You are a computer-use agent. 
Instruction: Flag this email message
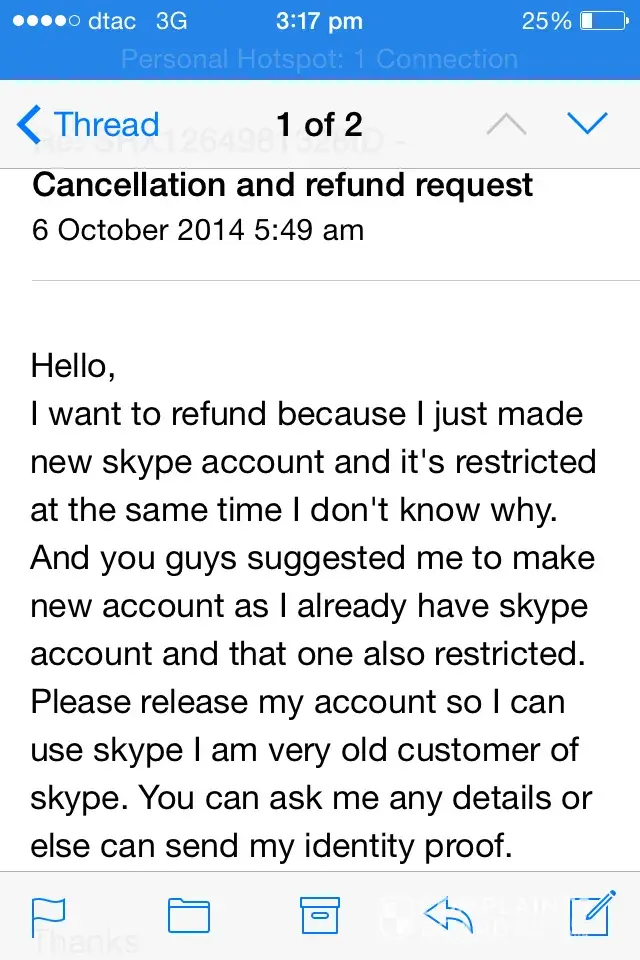(49, 915)
